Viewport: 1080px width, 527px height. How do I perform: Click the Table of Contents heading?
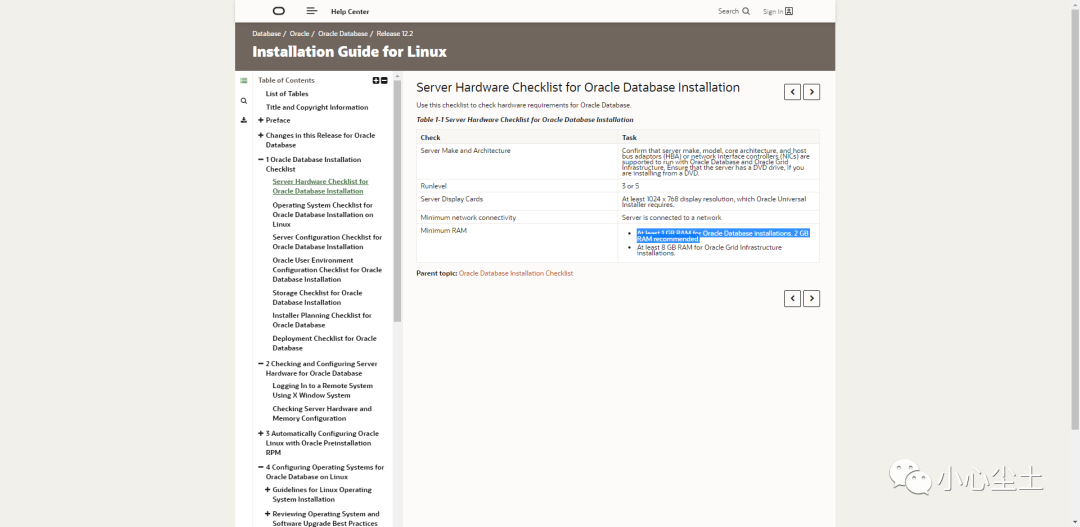(286, 81)
